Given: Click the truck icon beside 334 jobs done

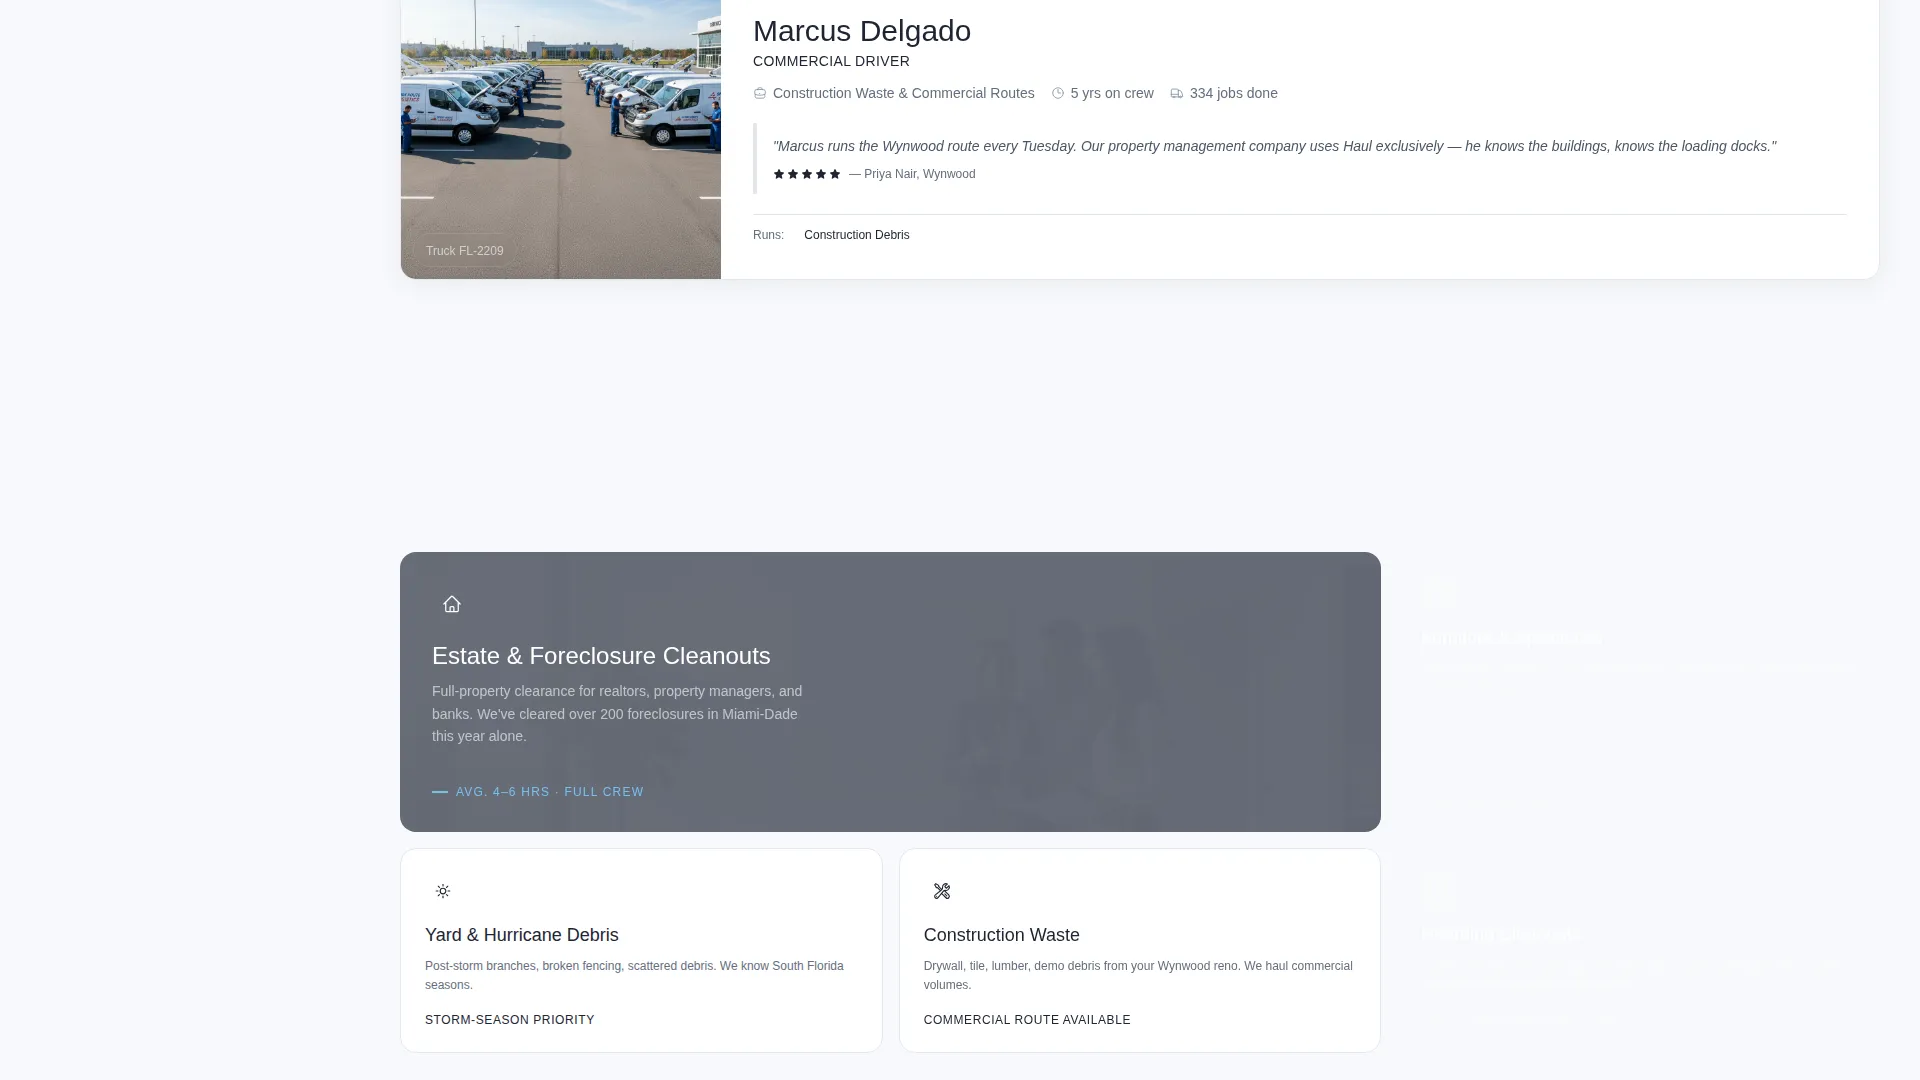Looking at the screenshot, I should 1177,93.
